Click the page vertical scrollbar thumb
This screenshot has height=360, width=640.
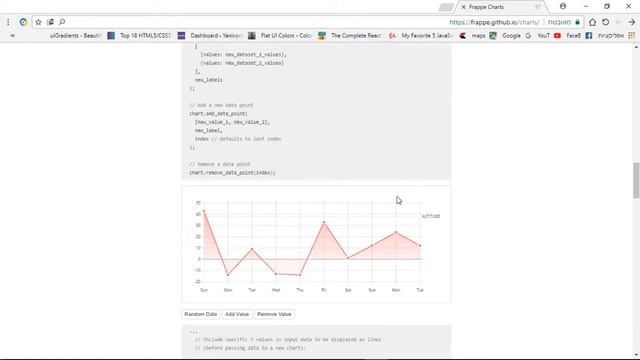point(636,180)
